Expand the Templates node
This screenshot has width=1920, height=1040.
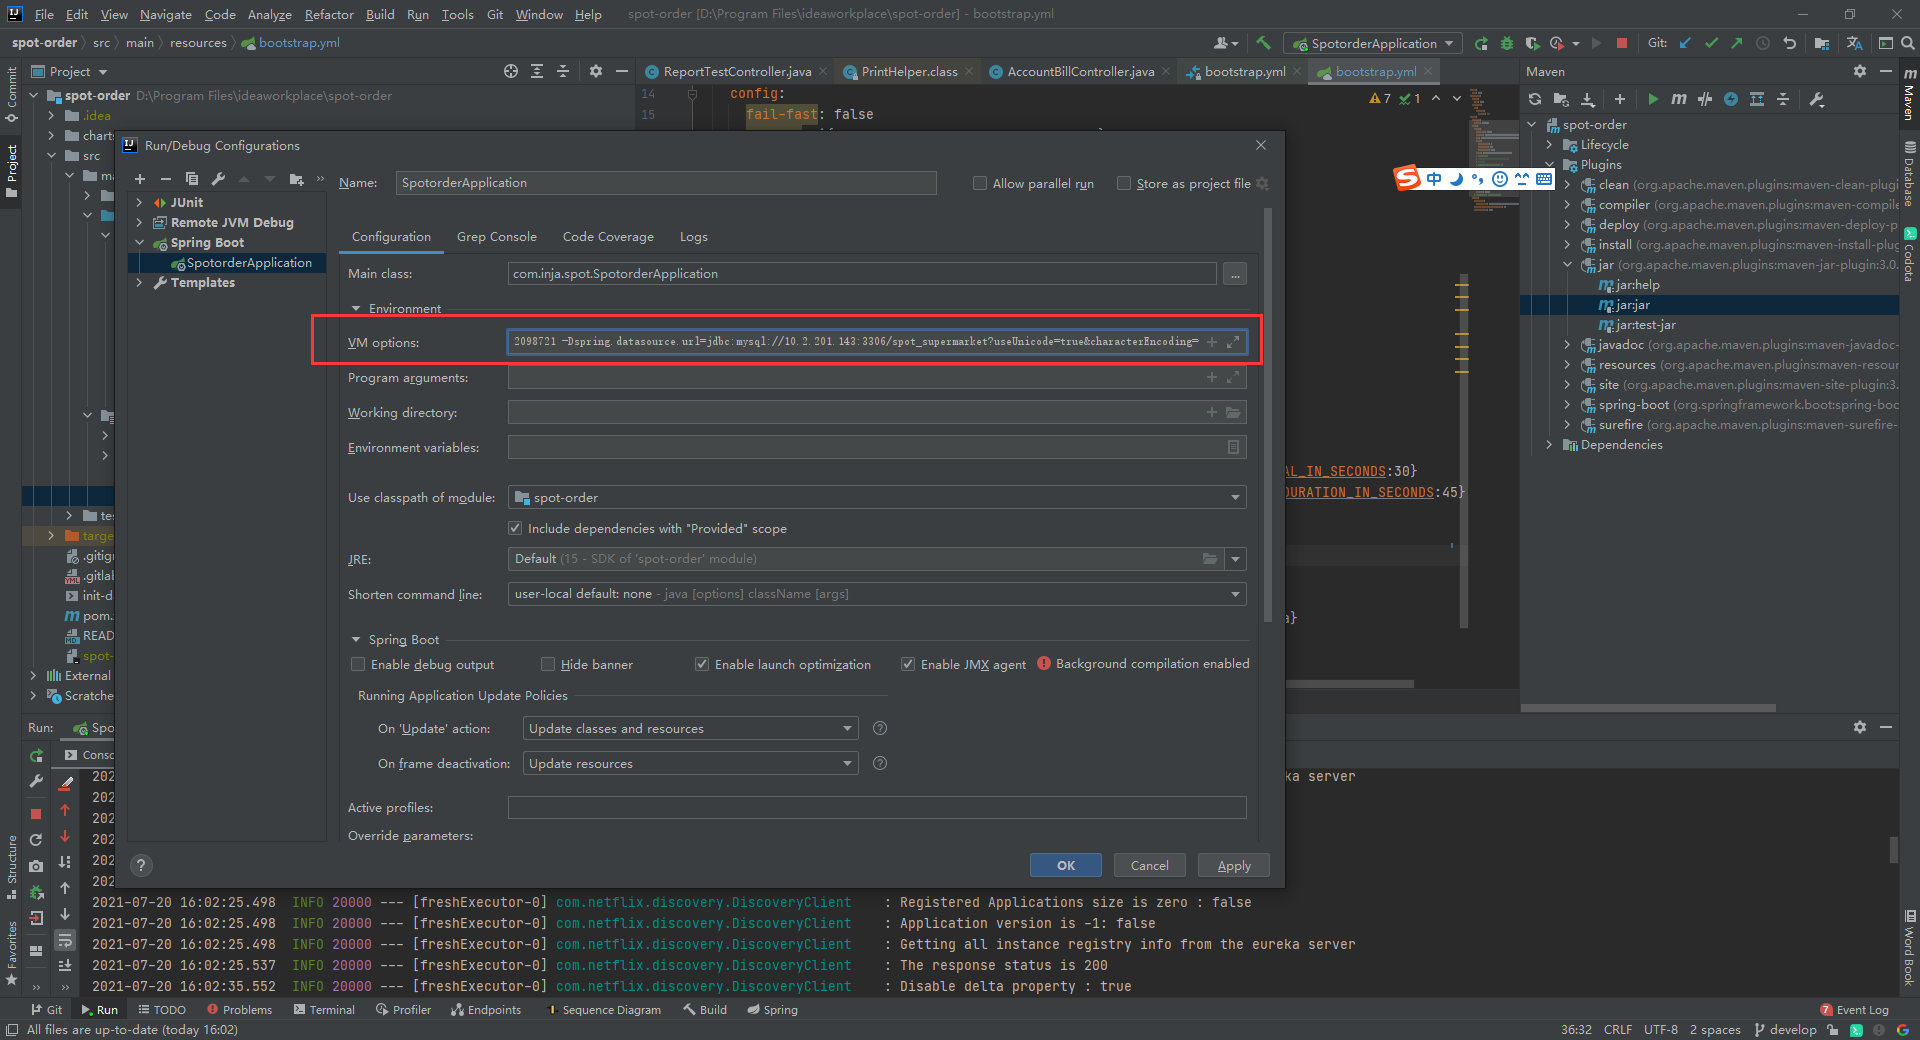point(139,282)
